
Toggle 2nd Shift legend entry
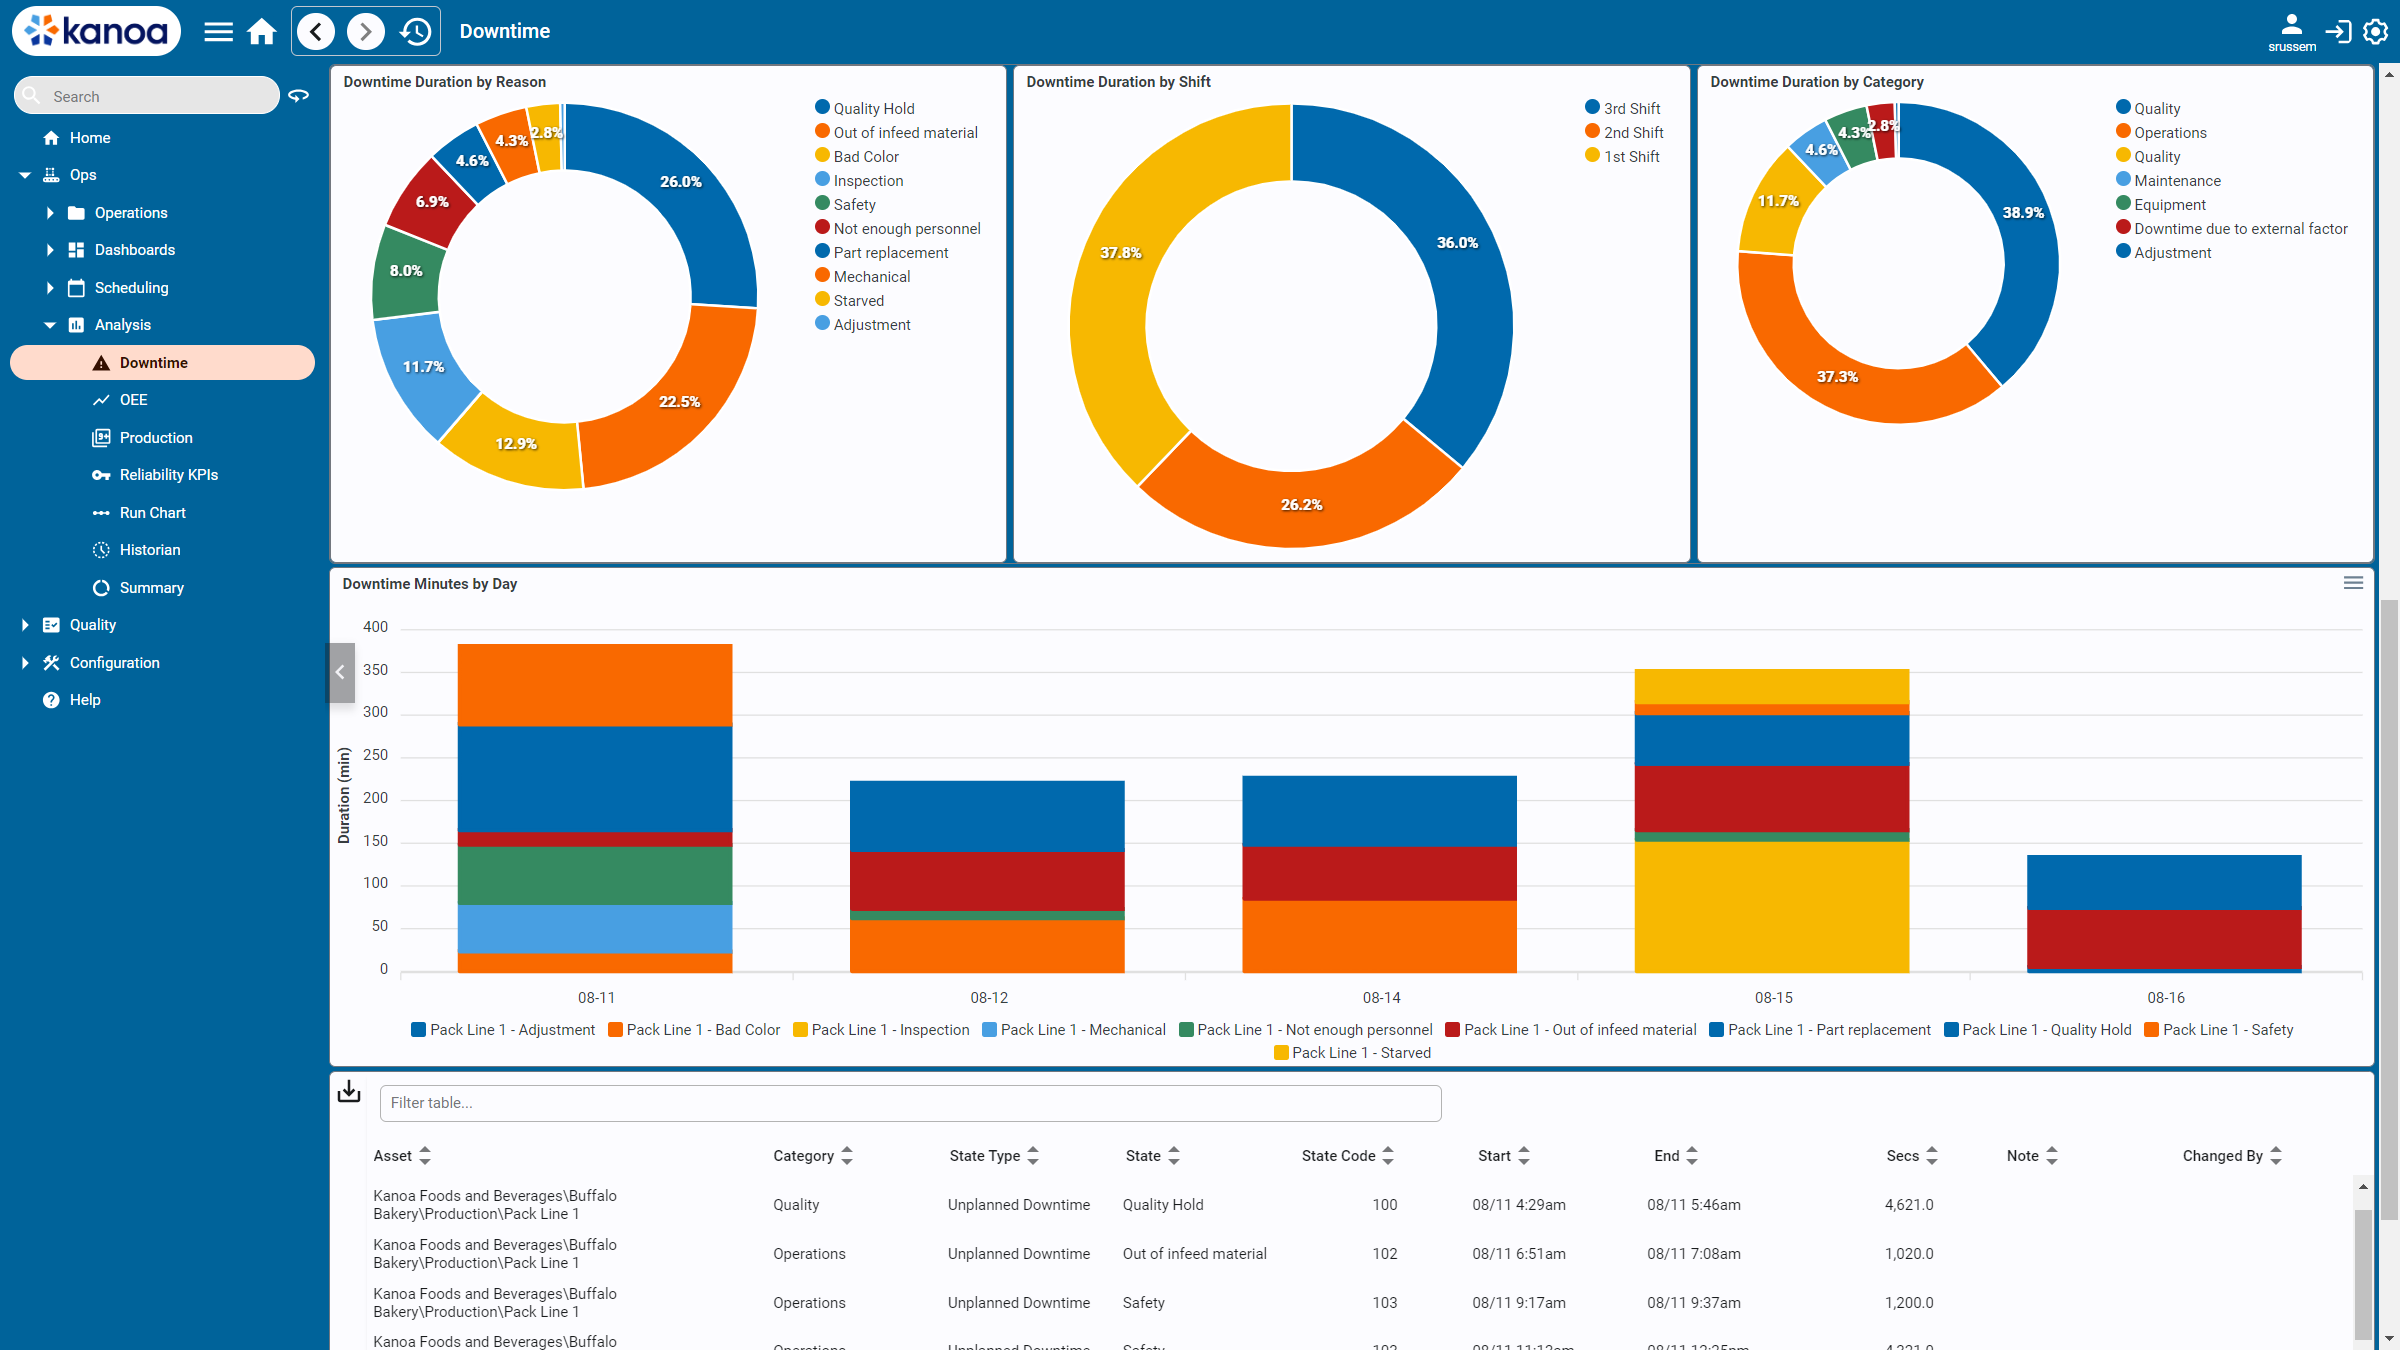pos(1625,132)
